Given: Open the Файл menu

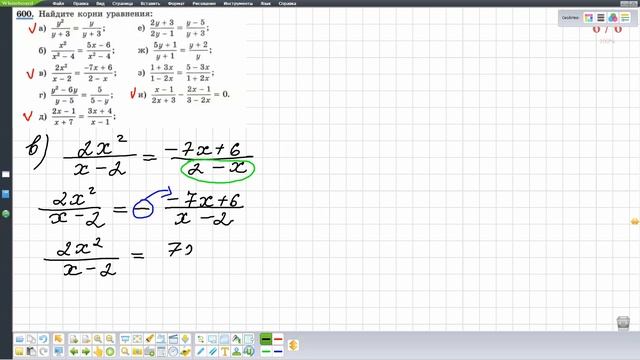Looking at the screenshot, I should click(58, 3).
